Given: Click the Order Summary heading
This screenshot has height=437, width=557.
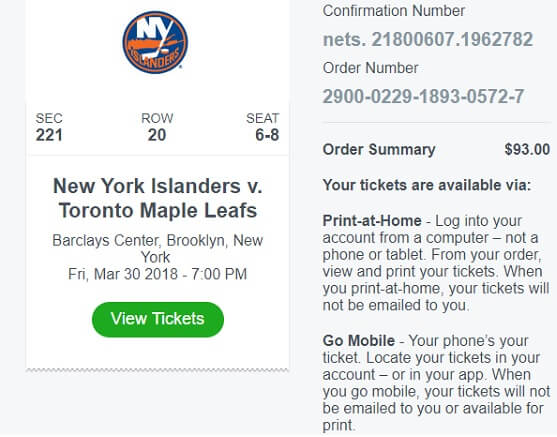Looking at the screenshot, I should [x=379, y=150].
